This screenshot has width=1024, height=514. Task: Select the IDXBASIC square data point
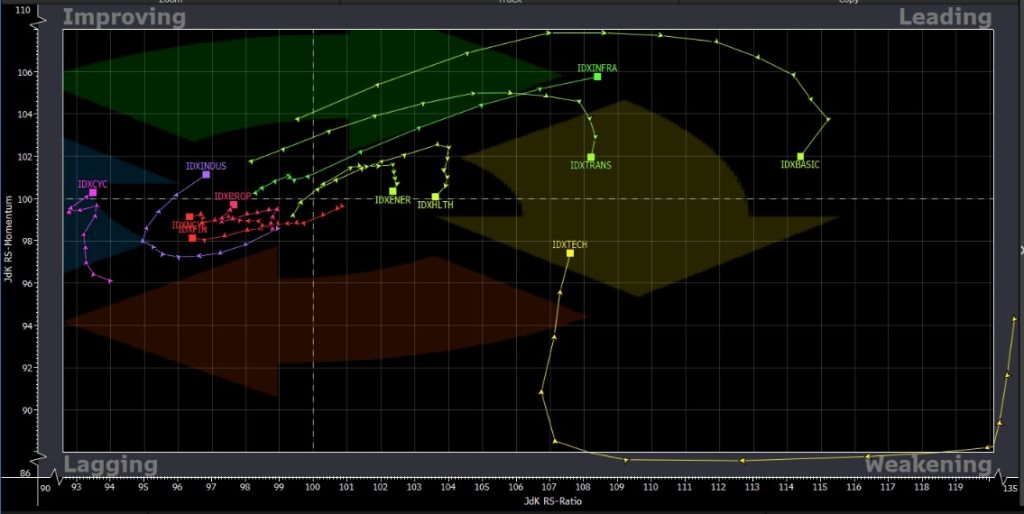801,157
